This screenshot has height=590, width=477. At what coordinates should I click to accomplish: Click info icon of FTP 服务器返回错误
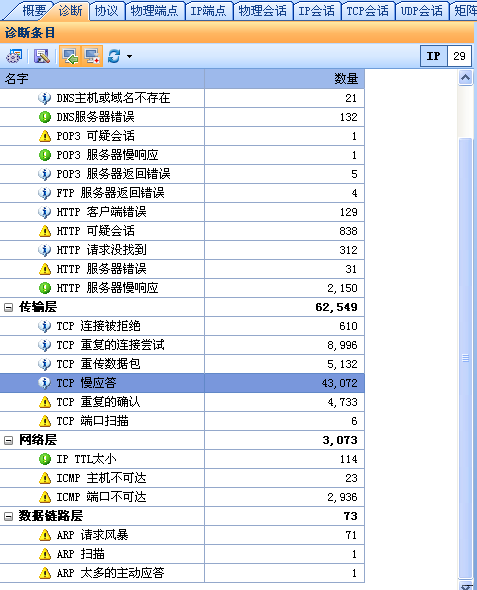click(x=45, y=193)
